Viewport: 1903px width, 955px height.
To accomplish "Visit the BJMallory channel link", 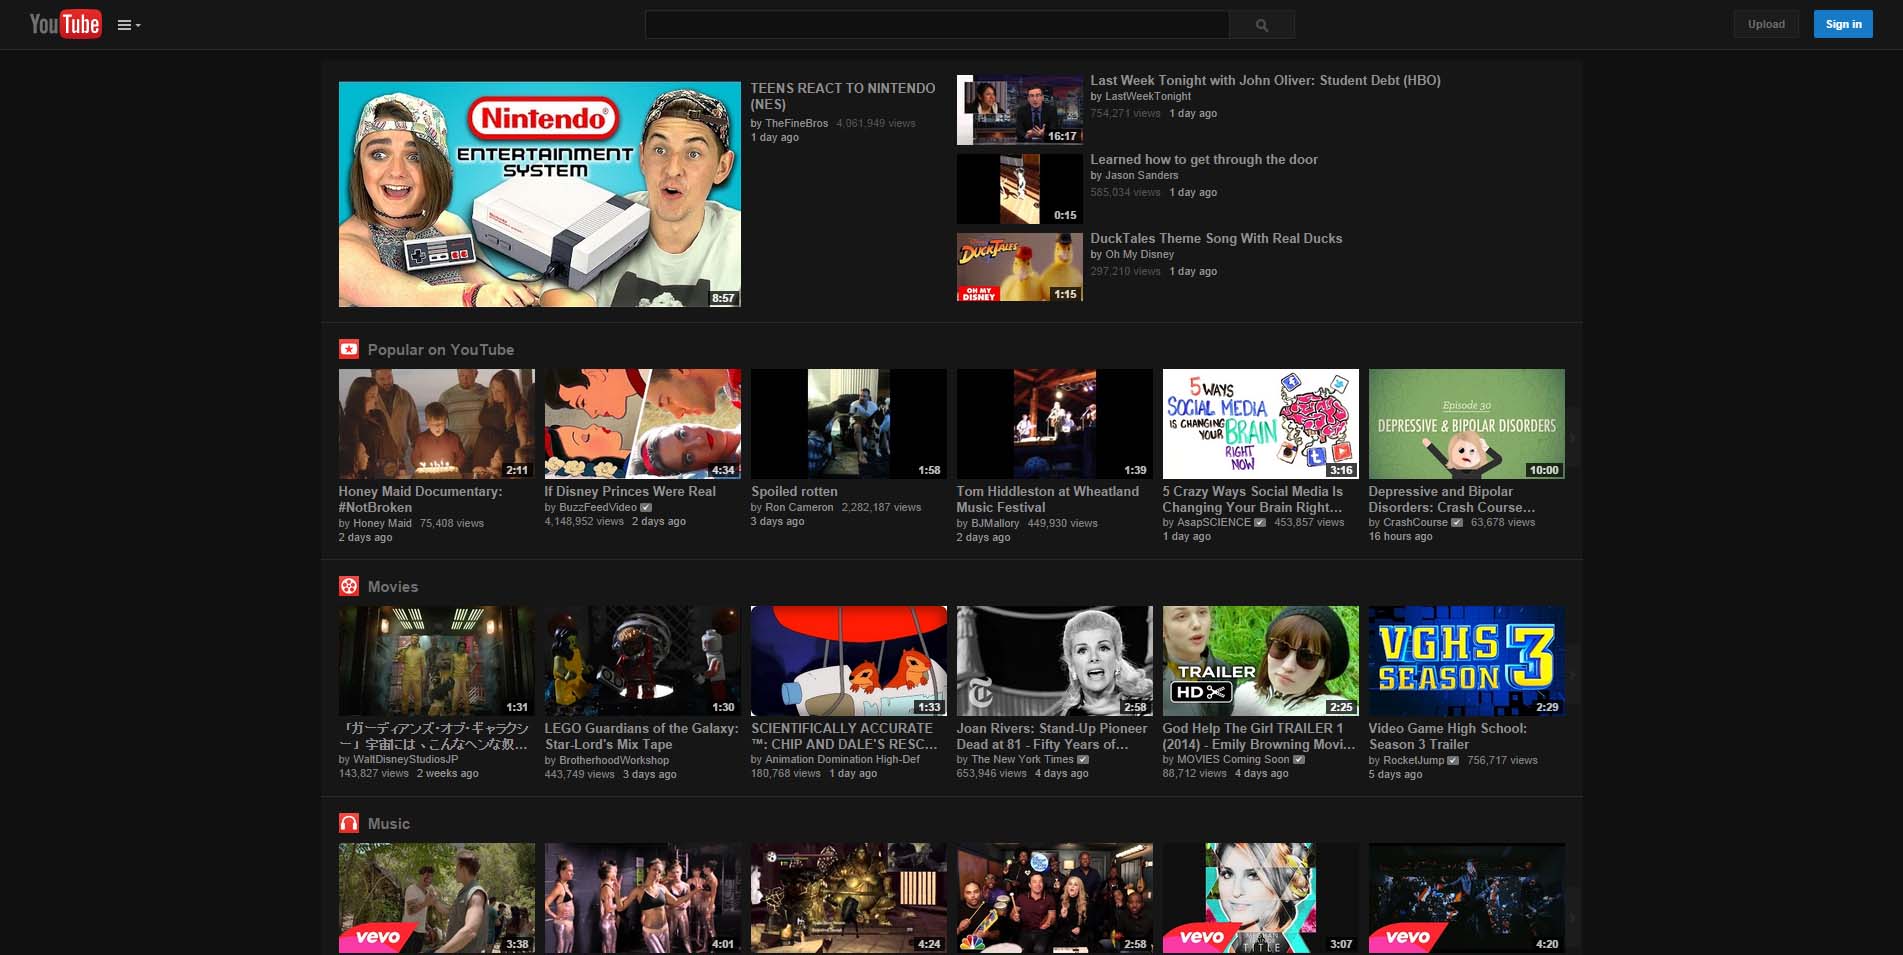I will coord(995,523).
